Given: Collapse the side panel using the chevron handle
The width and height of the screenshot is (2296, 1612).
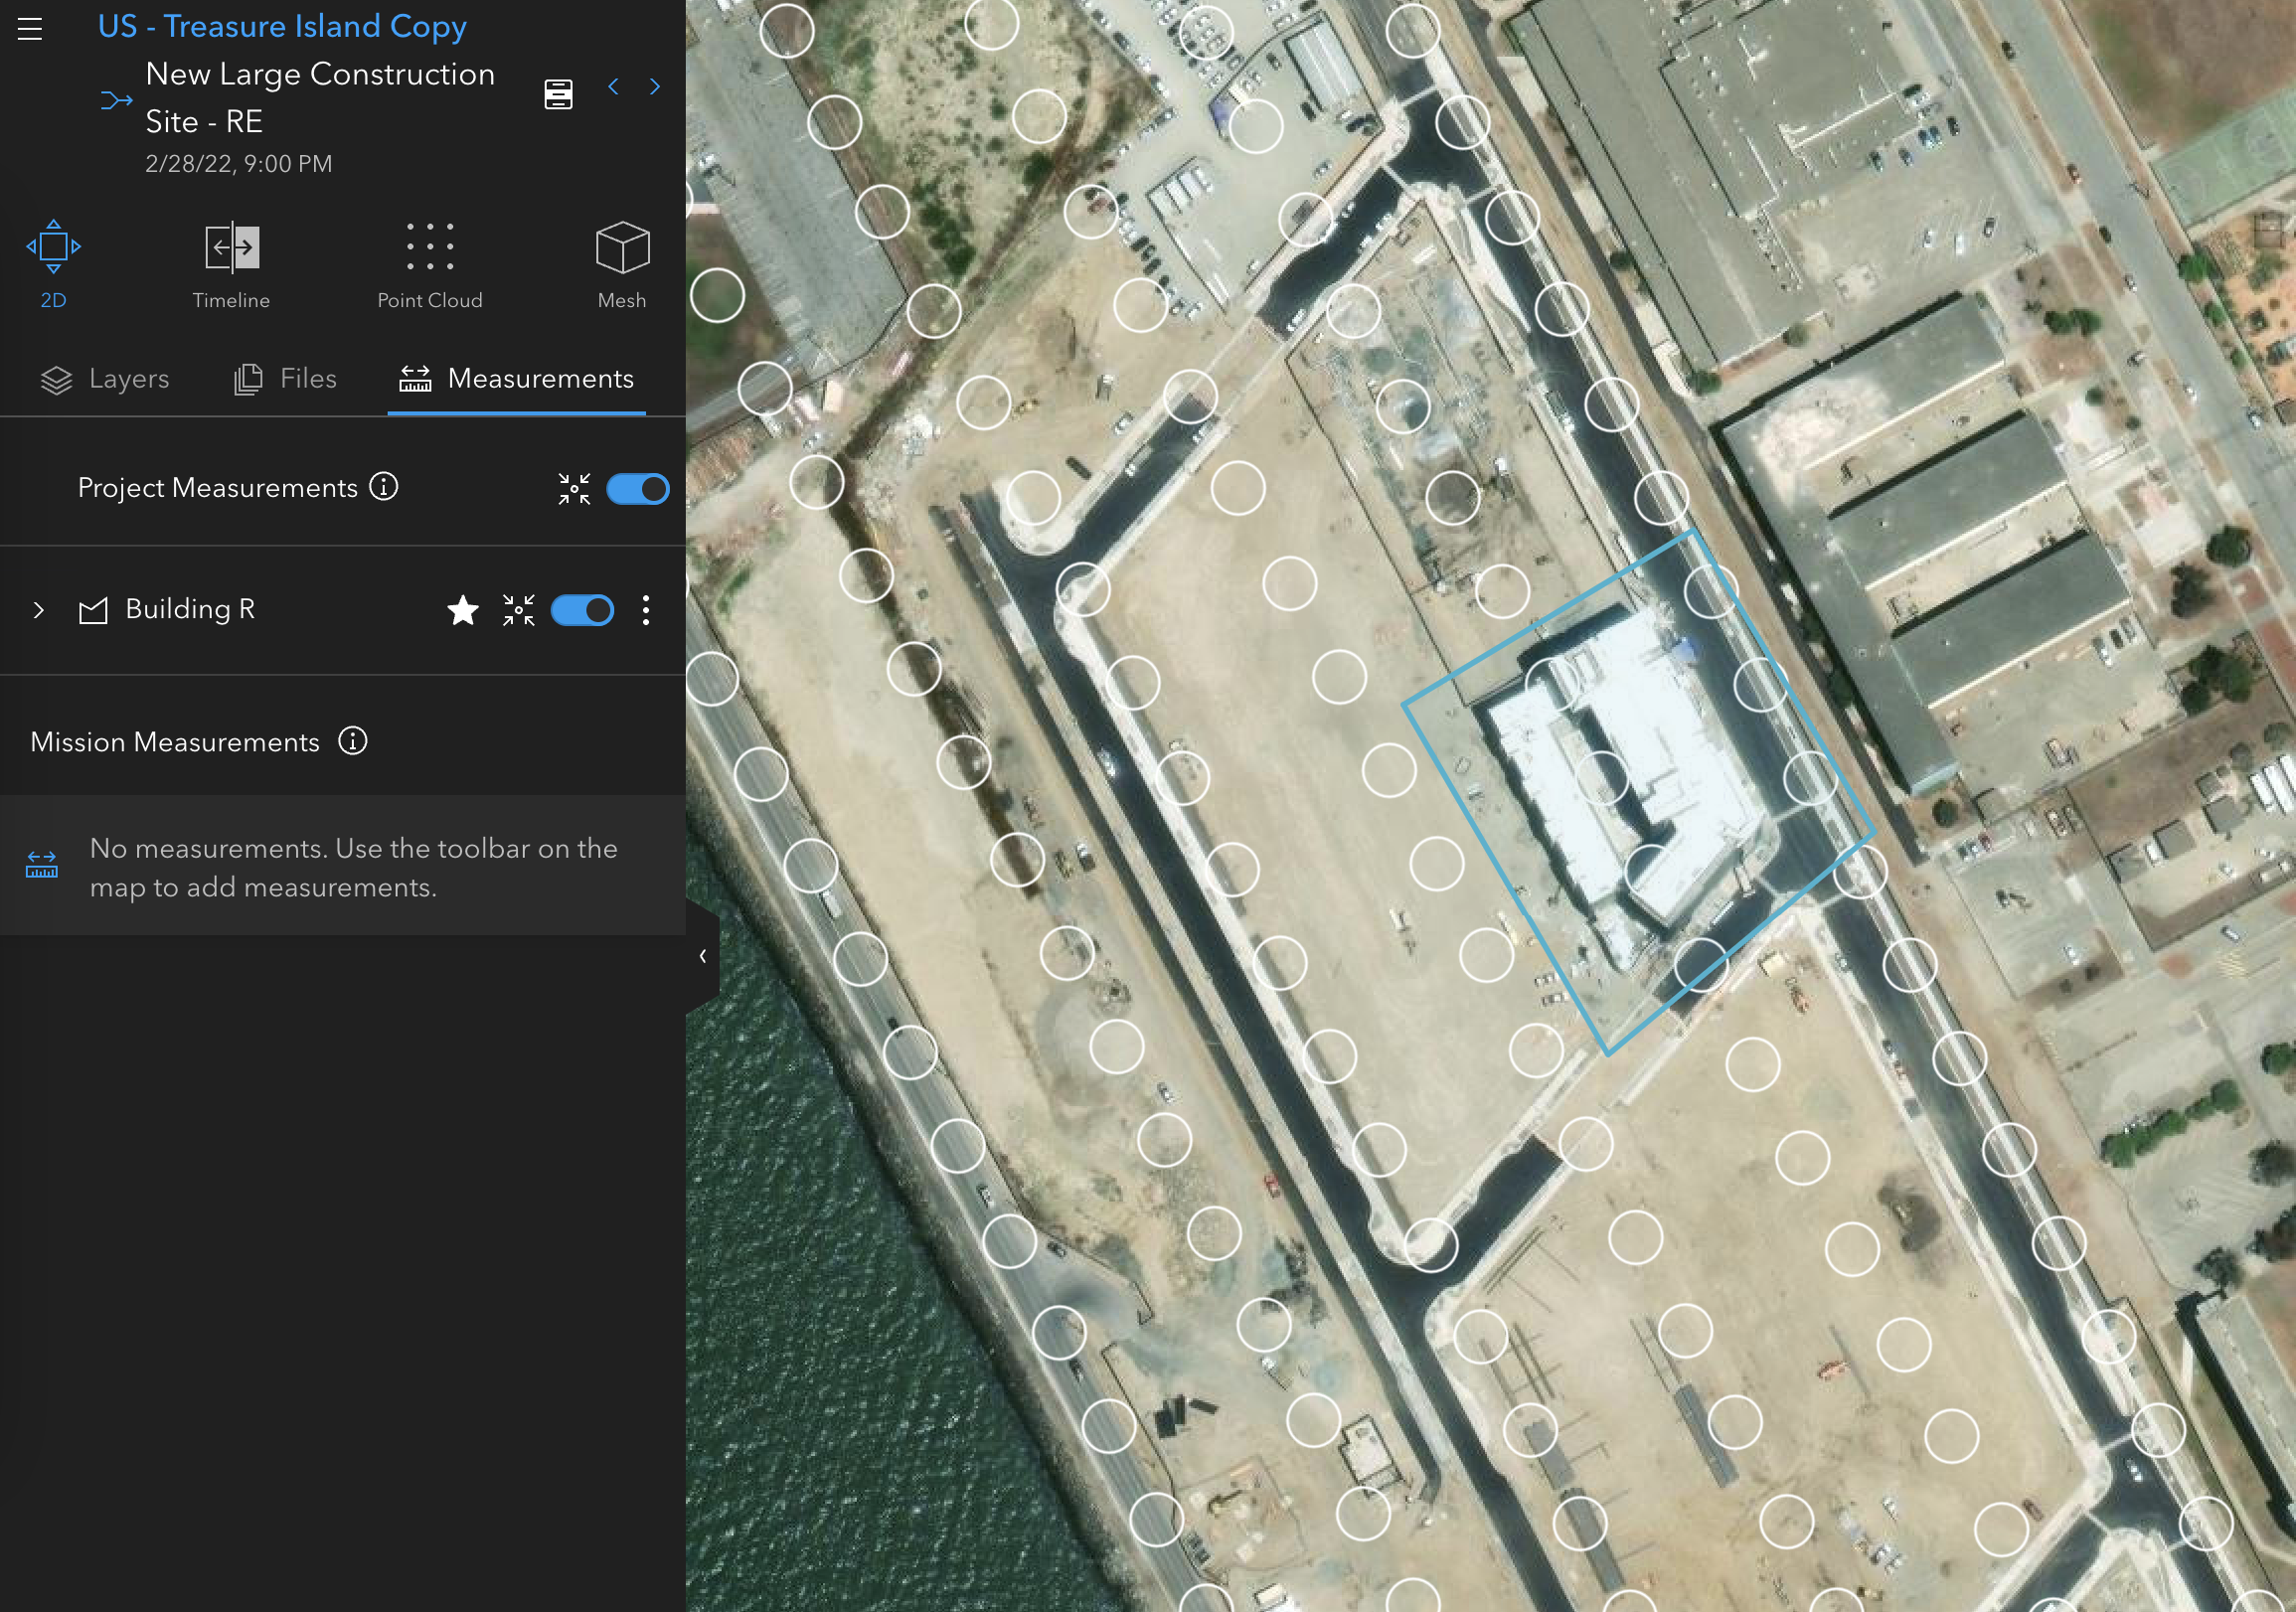Looking at the screenshot, I should pos(703,957).
